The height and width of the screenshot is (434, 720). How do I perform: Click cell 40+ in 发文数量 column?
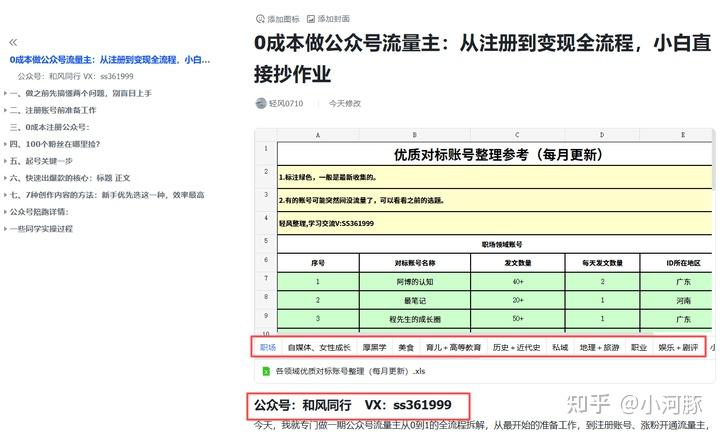518,282
